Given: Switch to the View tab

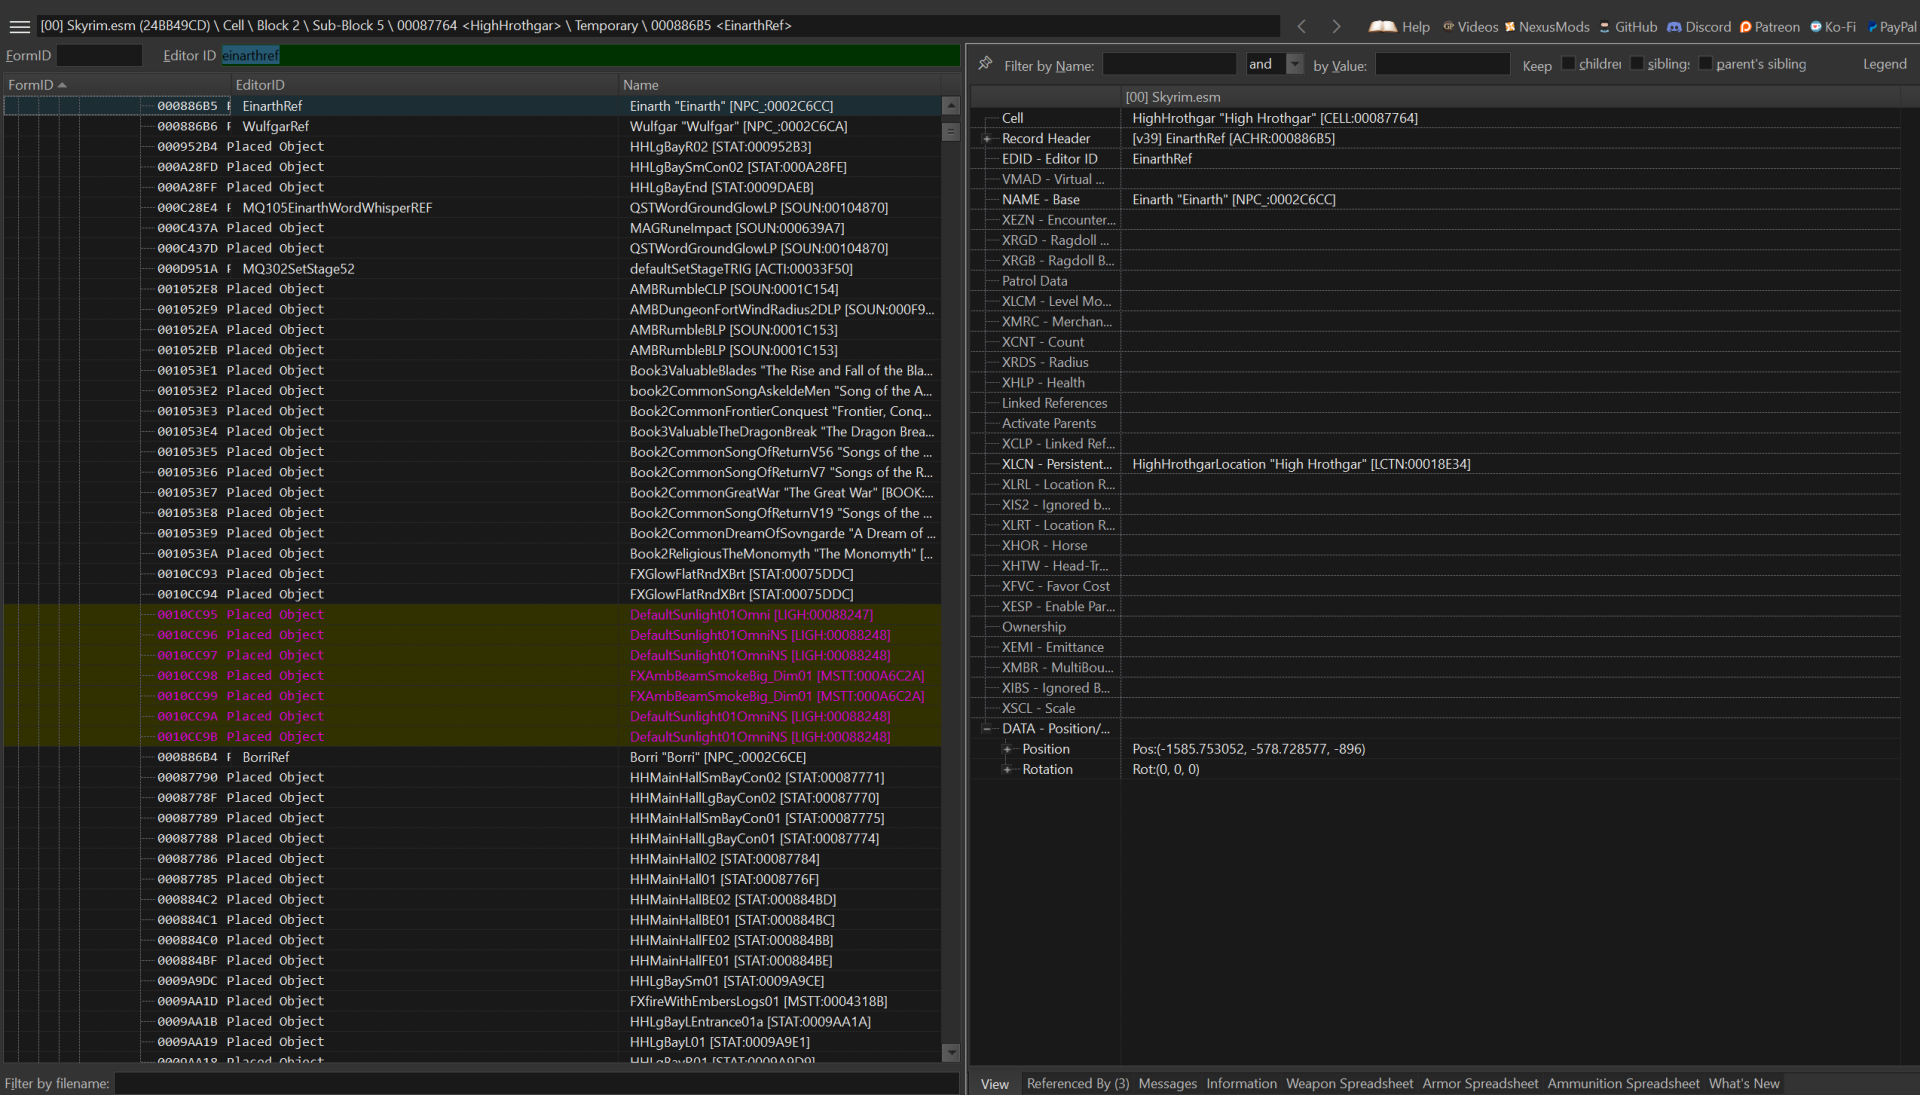Looking at the screenshot, I should pos(995,1084).
